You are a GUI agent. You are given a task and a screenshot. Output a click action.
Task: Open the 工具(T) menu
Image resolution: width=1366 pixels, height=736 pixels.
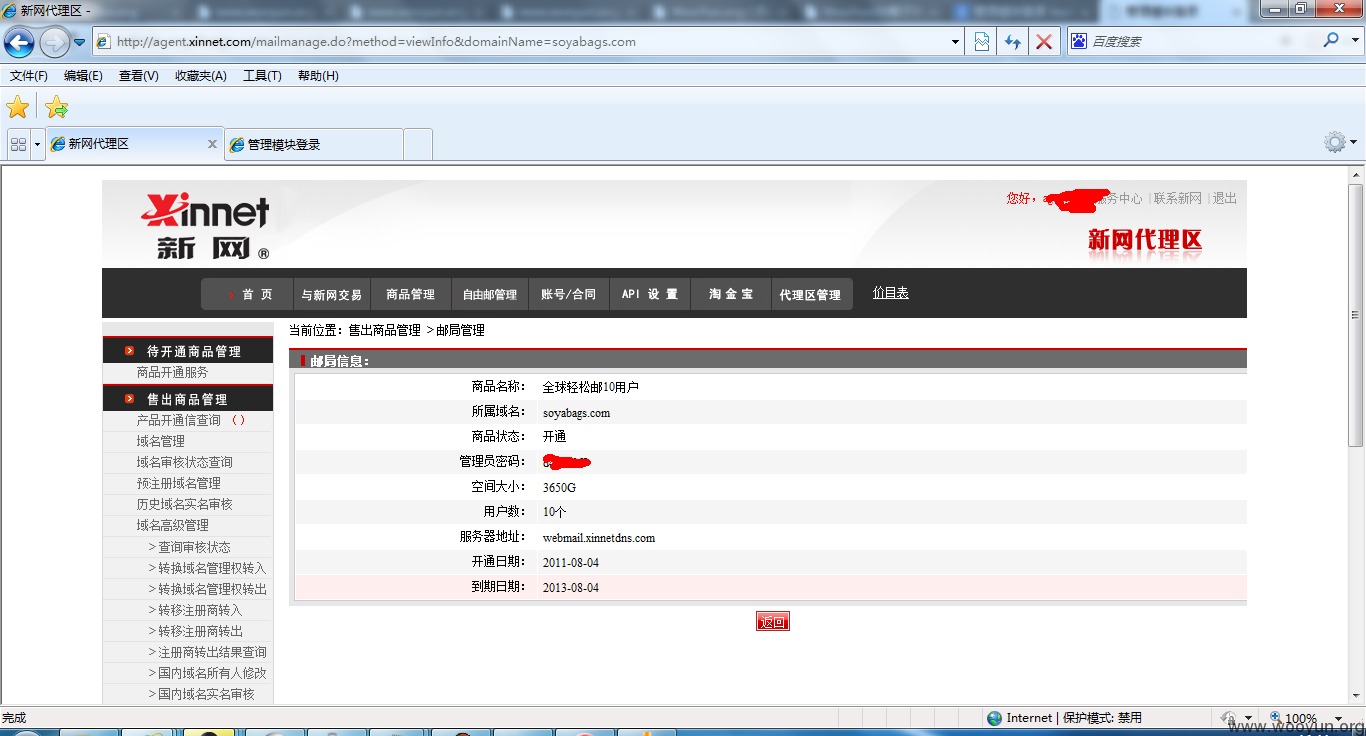point(262,76)
